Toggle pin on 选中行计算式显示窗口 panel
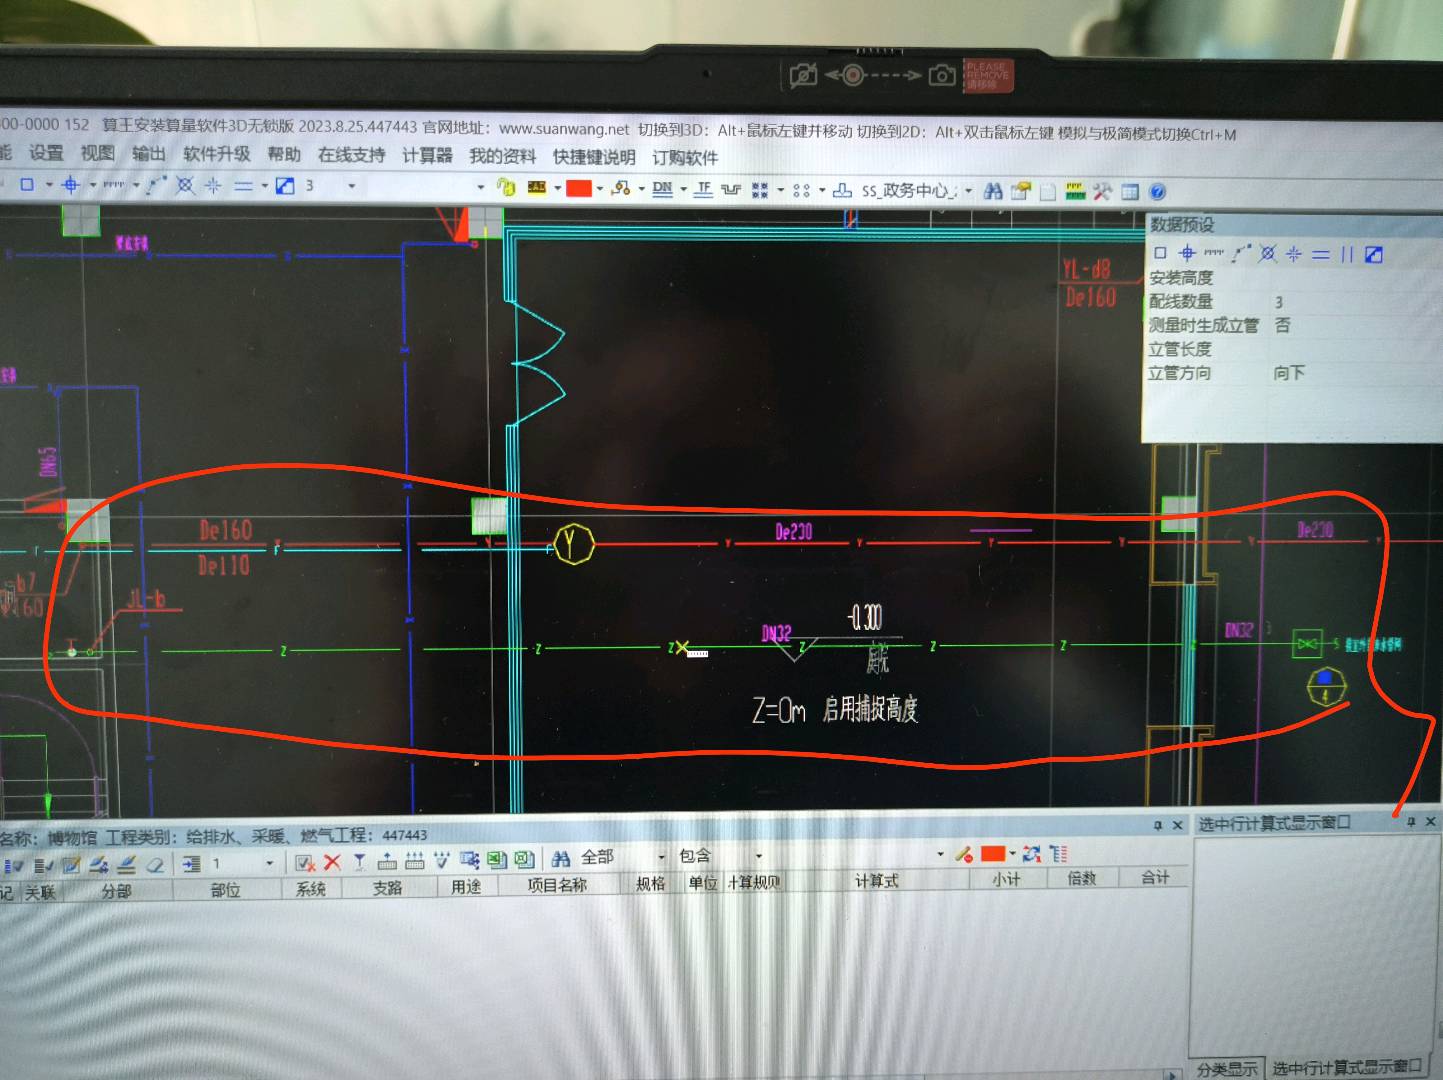1443x1080 pixels. (x=1411, y=821)
